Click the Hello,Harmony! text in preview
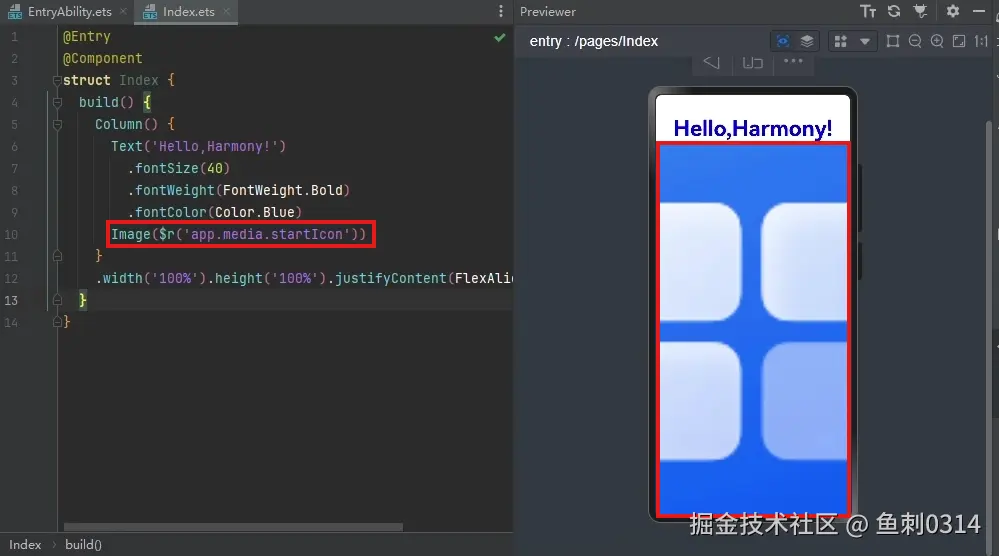The width and height of the screenshot is (999, 556). coord(752,129)
